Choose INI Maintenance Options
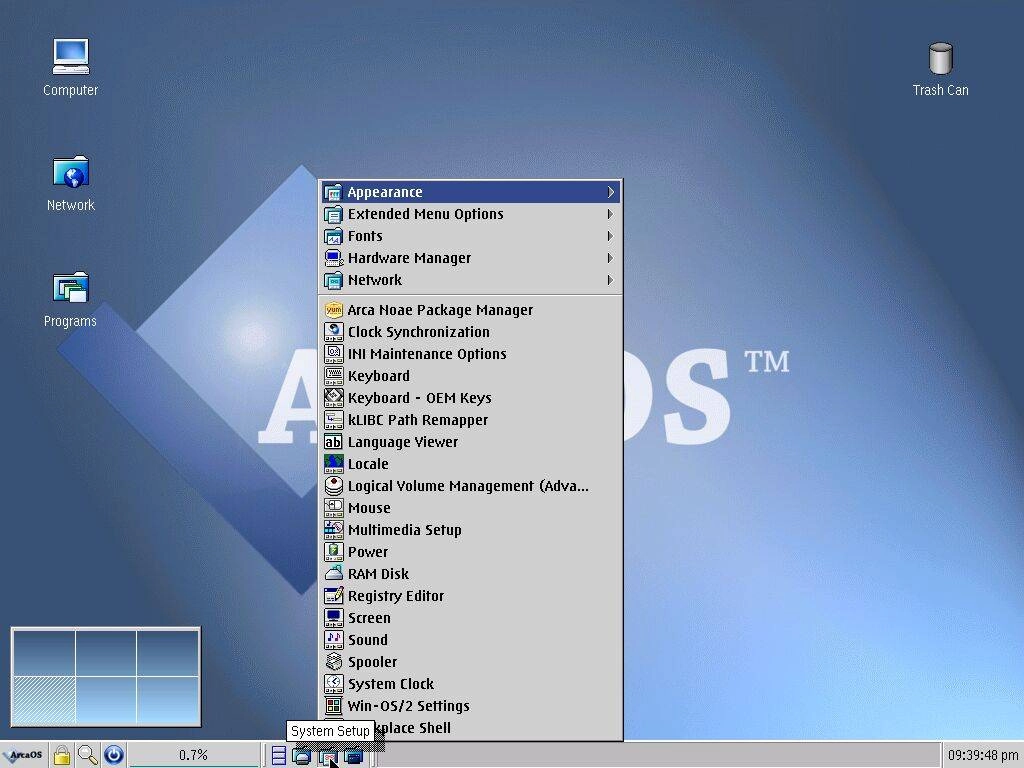This screenshot has width=1024, height=768. (x=470, y=354)
